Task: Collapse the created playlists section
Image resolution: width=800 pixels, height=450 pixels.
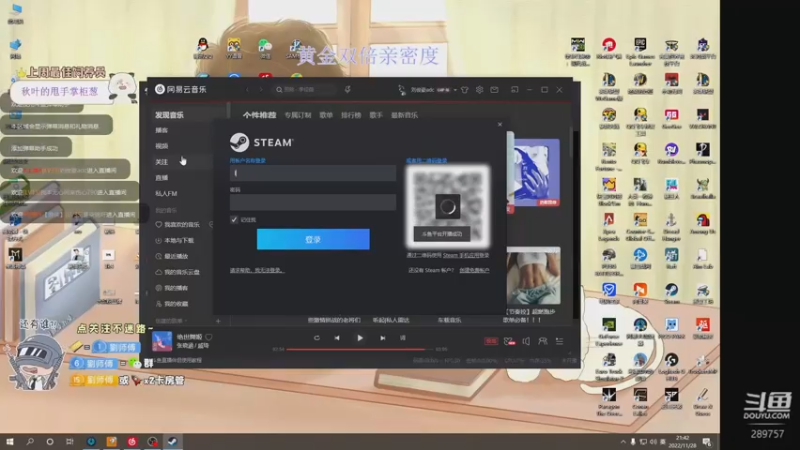Action: (x=171, y=321)
